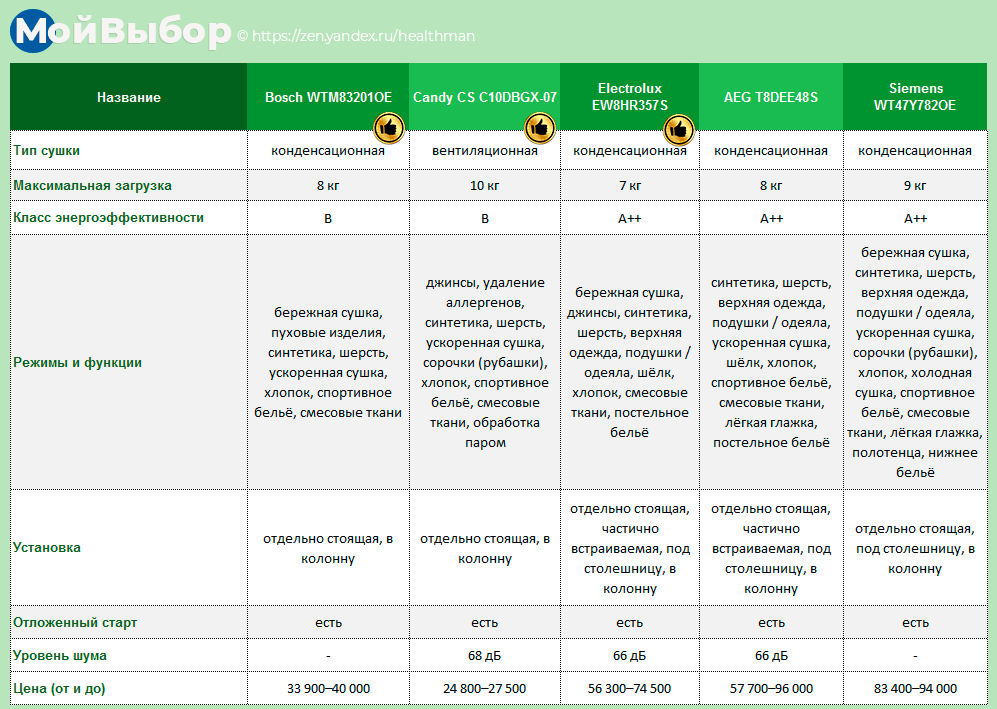Image resolution: width=997 pixels, height=709 pixels.
Task: Select the вентиляционная cell for Candy
Action: (x=485, y=151)
